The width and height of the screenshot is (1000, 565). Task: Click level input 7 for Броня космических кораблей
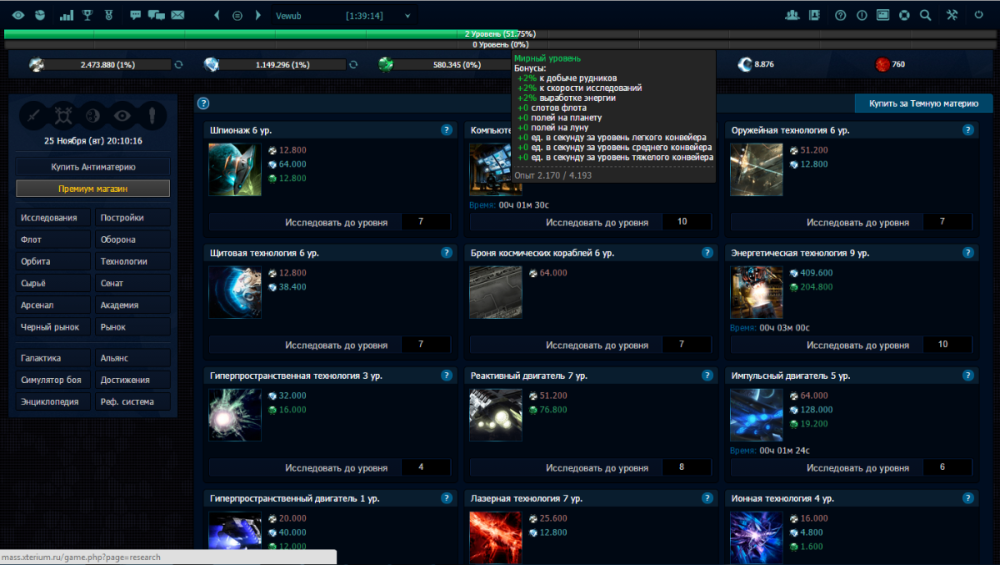click(687, 345)
